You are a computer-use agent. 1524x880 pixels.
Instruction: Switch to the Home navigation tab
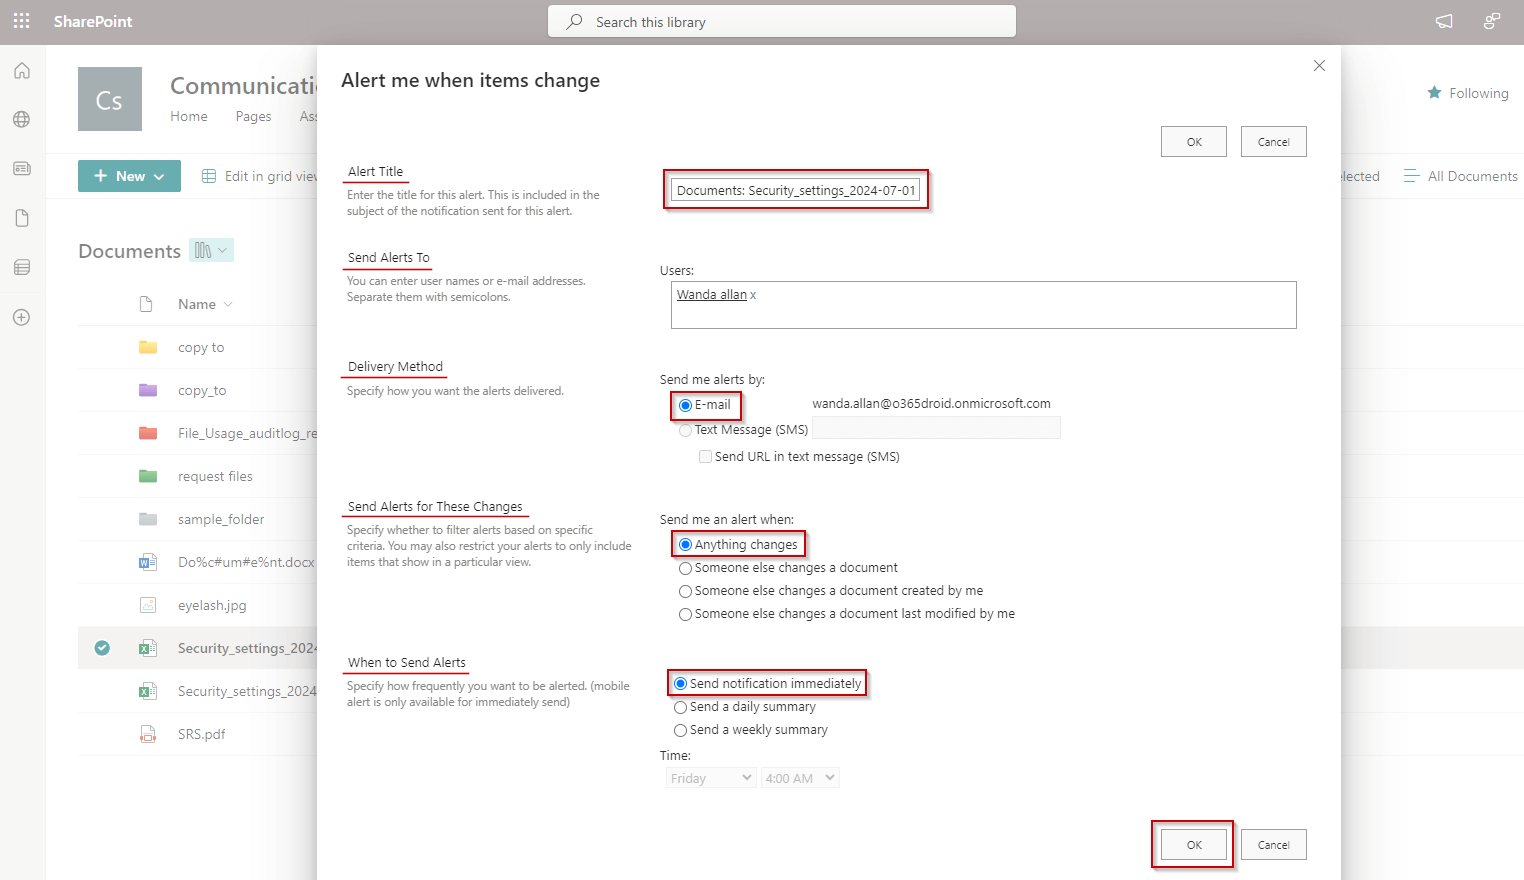[189, 116]
